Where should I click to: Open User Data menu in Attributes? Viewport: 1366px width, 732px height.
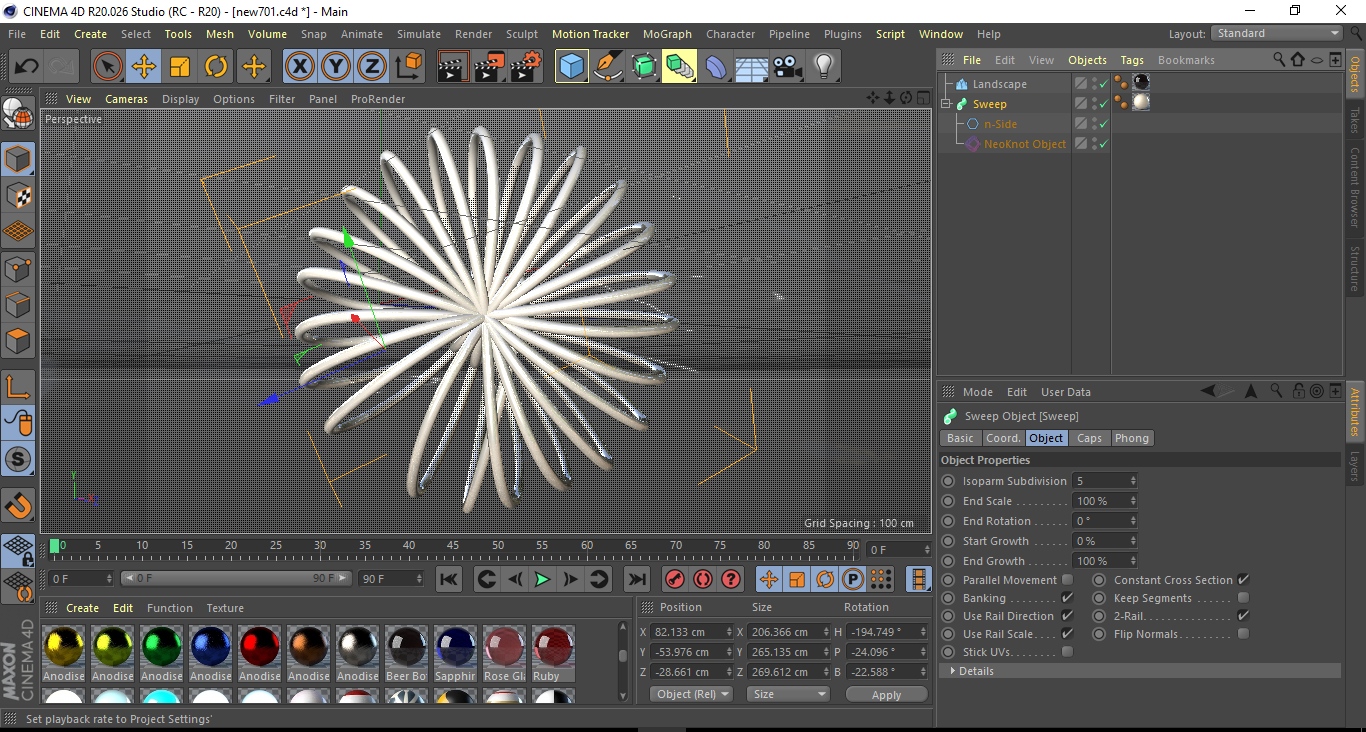tap(1066, 392)
